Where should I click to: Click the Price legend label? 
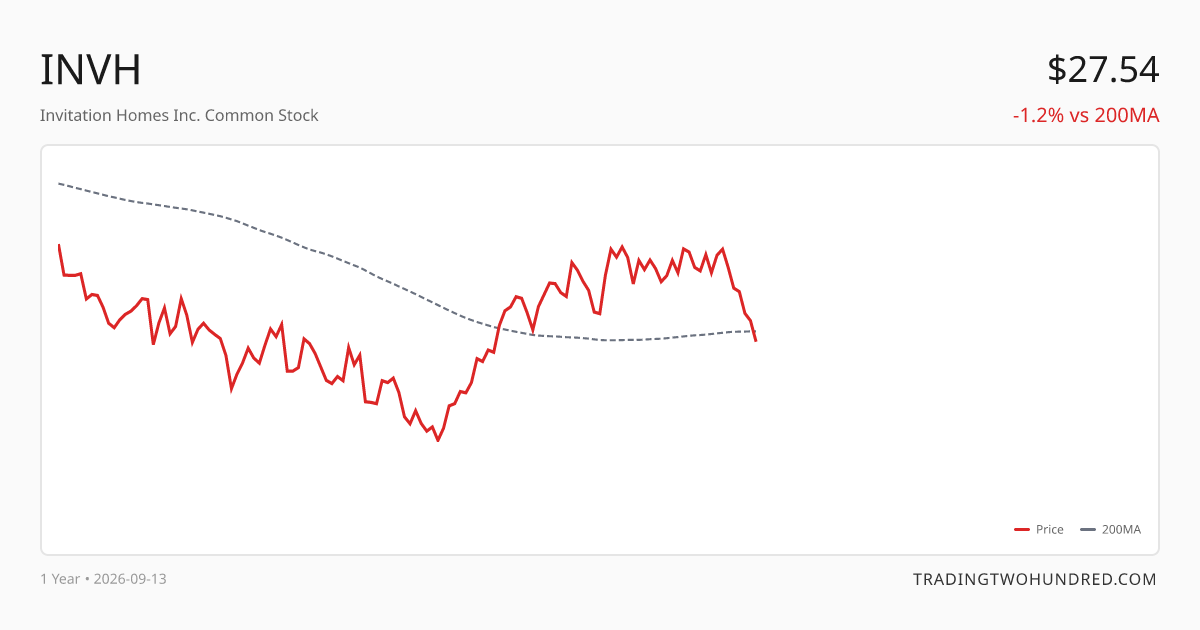click(x=1050, y=530)
